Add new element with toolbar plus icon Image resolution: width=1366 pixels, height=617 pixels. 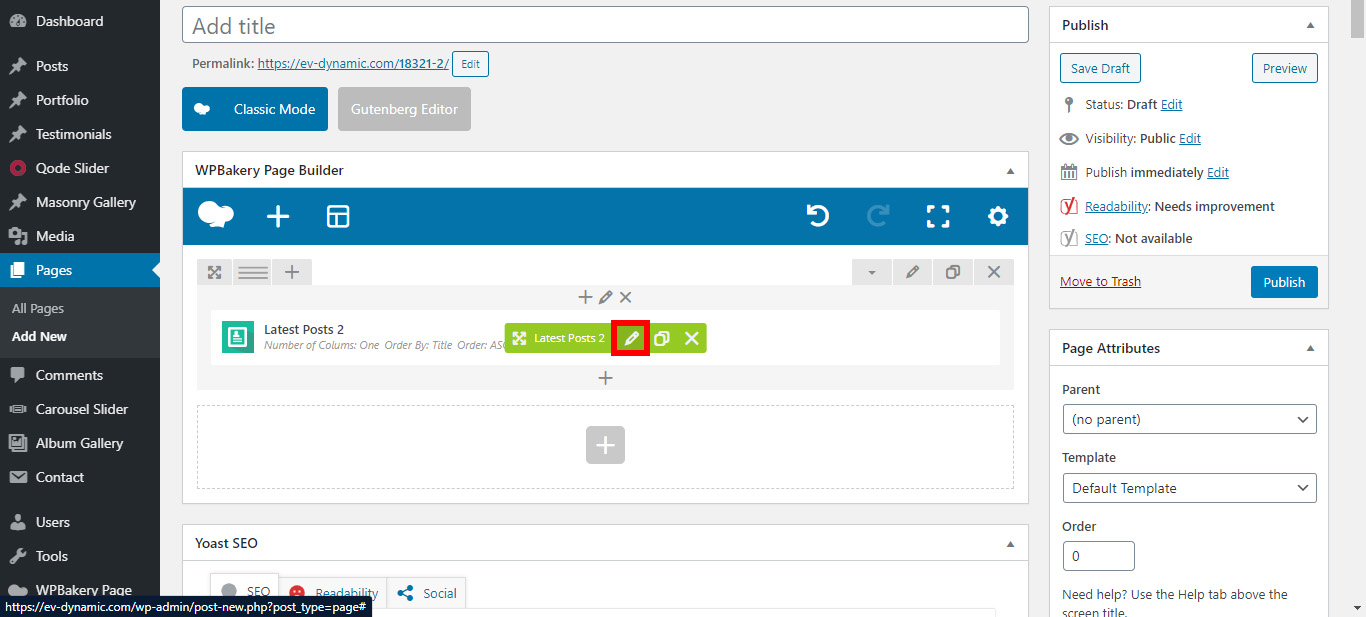[x=278, y=216]
